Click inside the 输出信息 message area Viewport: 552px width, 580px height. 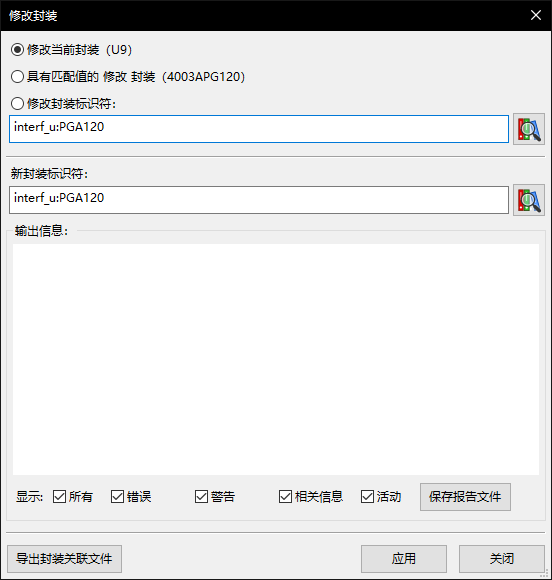276,359
